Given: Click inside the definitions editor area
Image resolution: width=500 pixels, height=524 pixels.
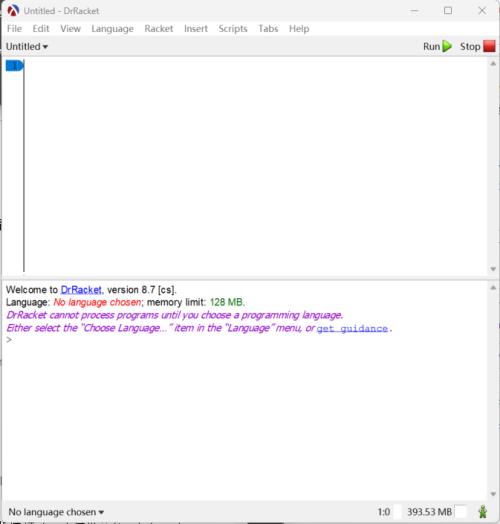Looking at the screenshot, I should tap(256, 166).
